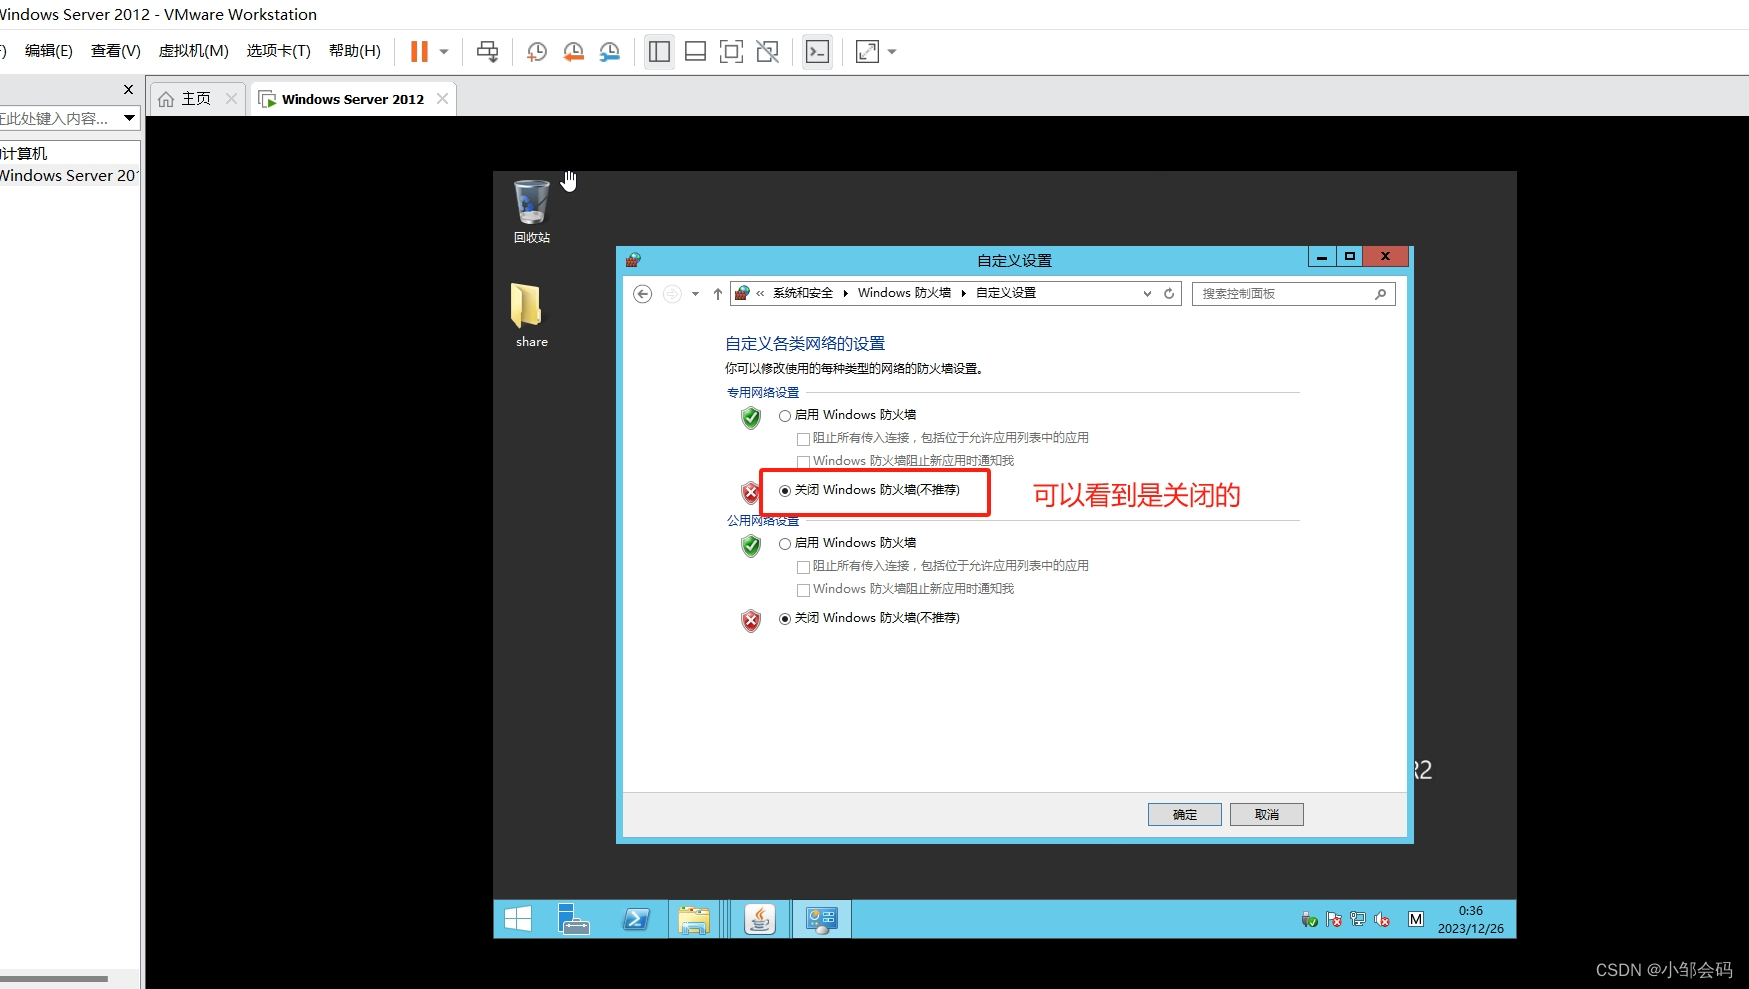Open stretch display dropdown arrow
Screen dimensions: 1749x989
[x=892, y=52]
